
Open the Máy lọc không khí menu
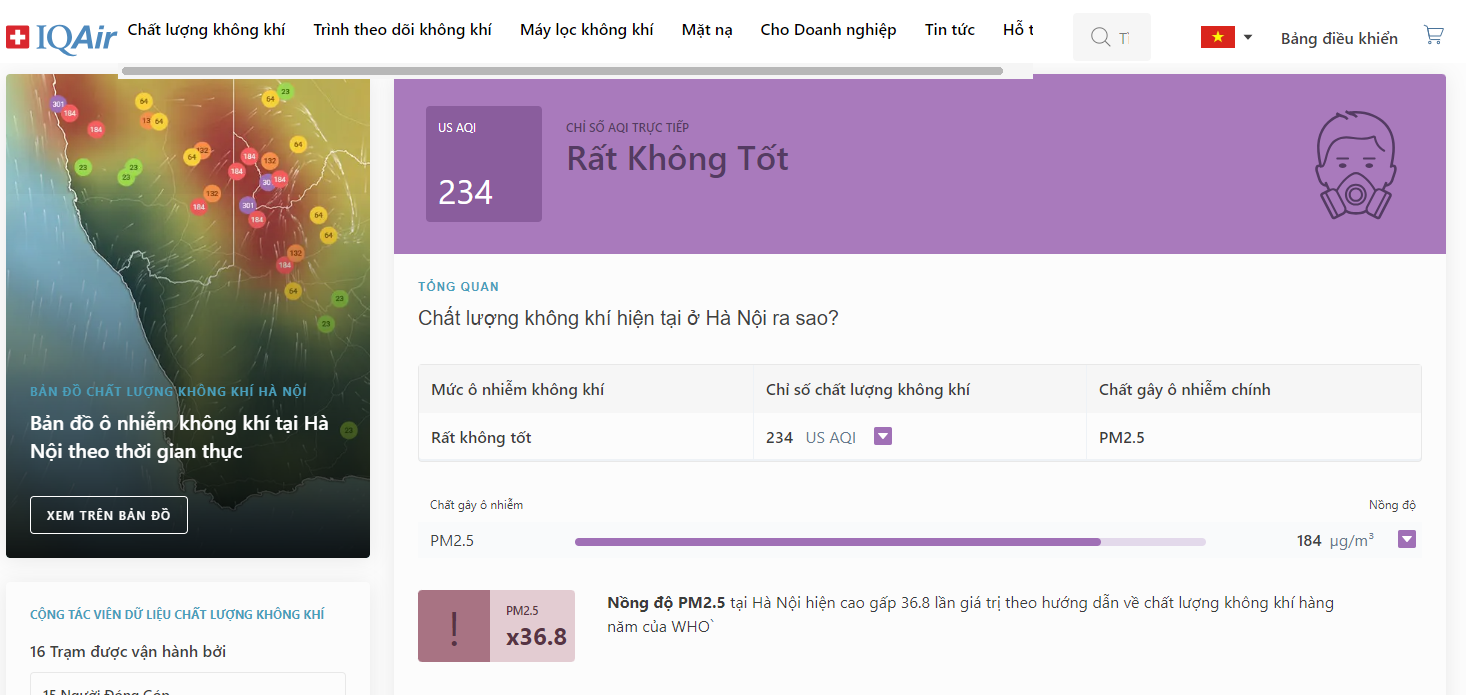[x=587, y=30]
